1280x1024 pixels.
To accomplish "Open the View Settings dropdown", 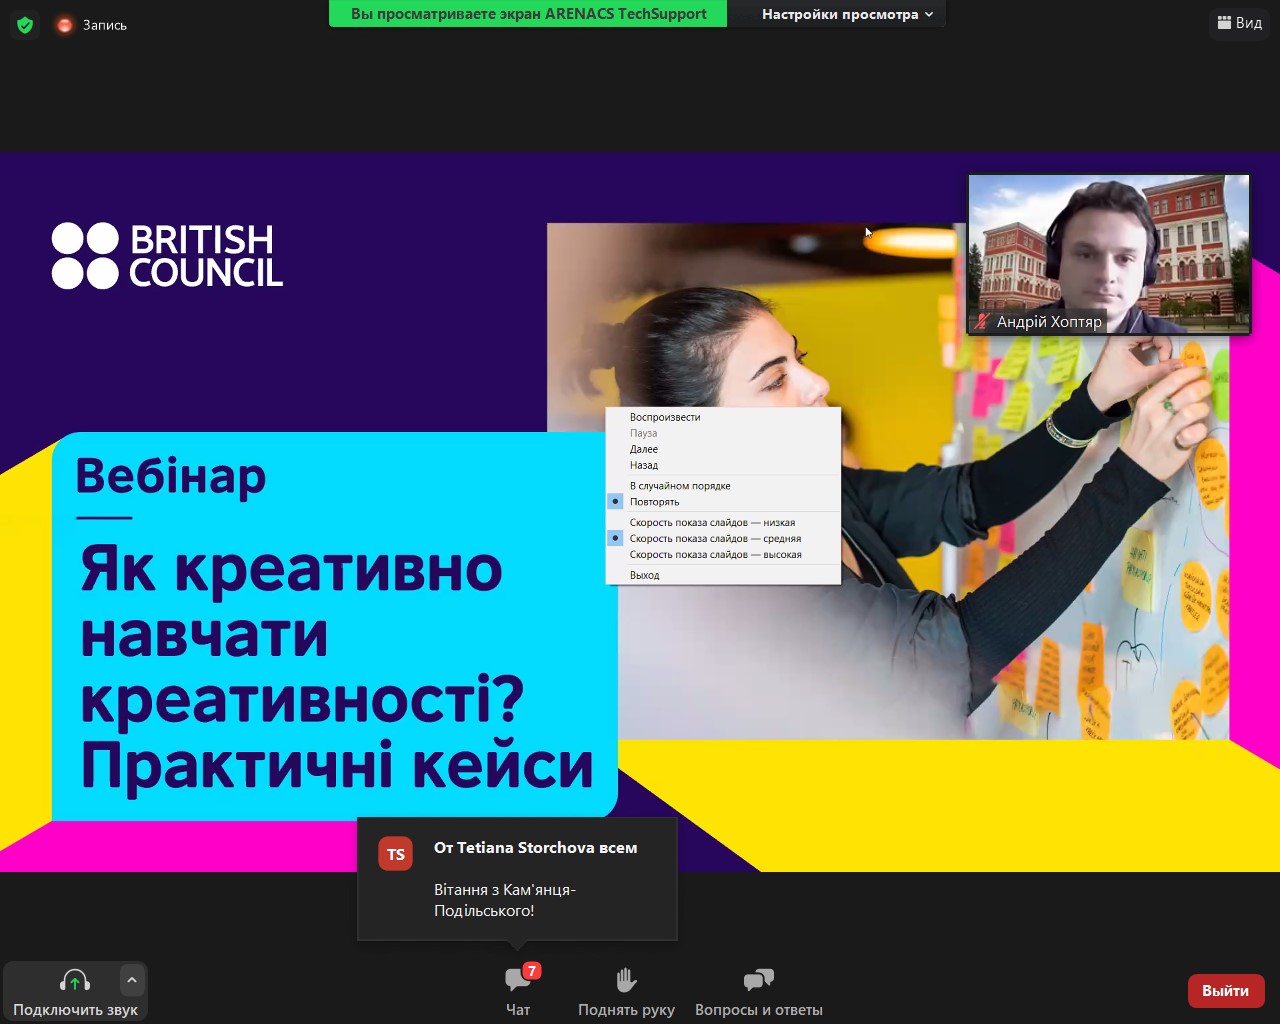I will 846,14.
